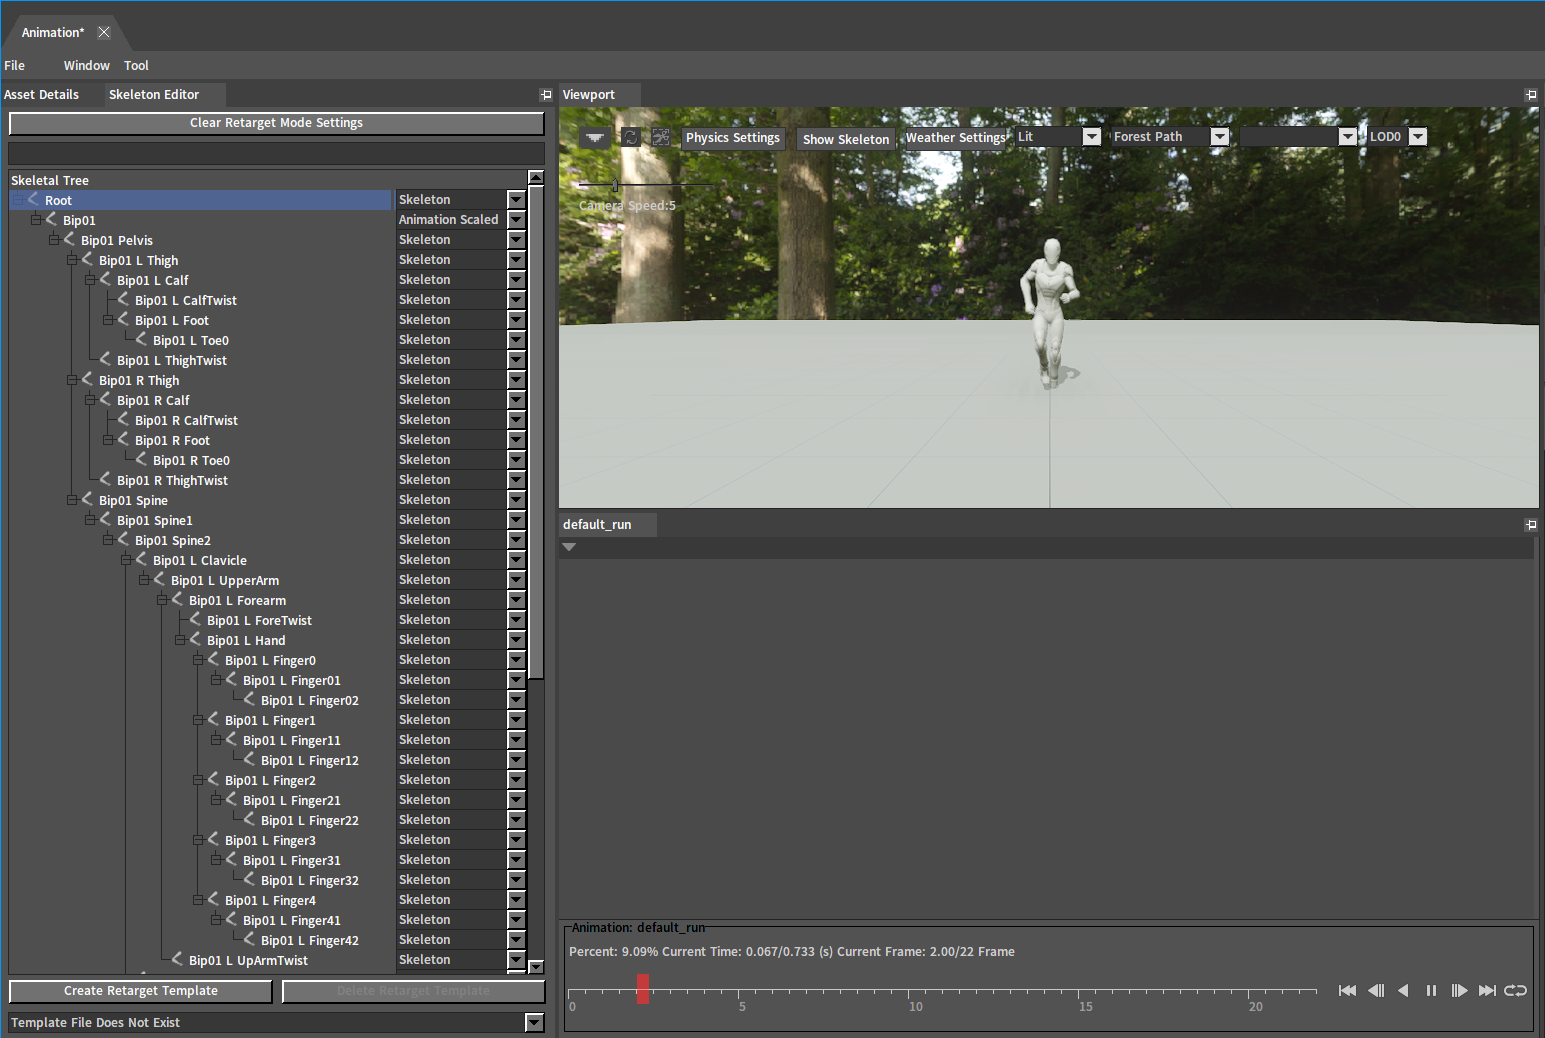Viewport: 1545px width, 1038px height.
Task: Open the viewport options drop-down arrow icon
Action: [595, 138]
